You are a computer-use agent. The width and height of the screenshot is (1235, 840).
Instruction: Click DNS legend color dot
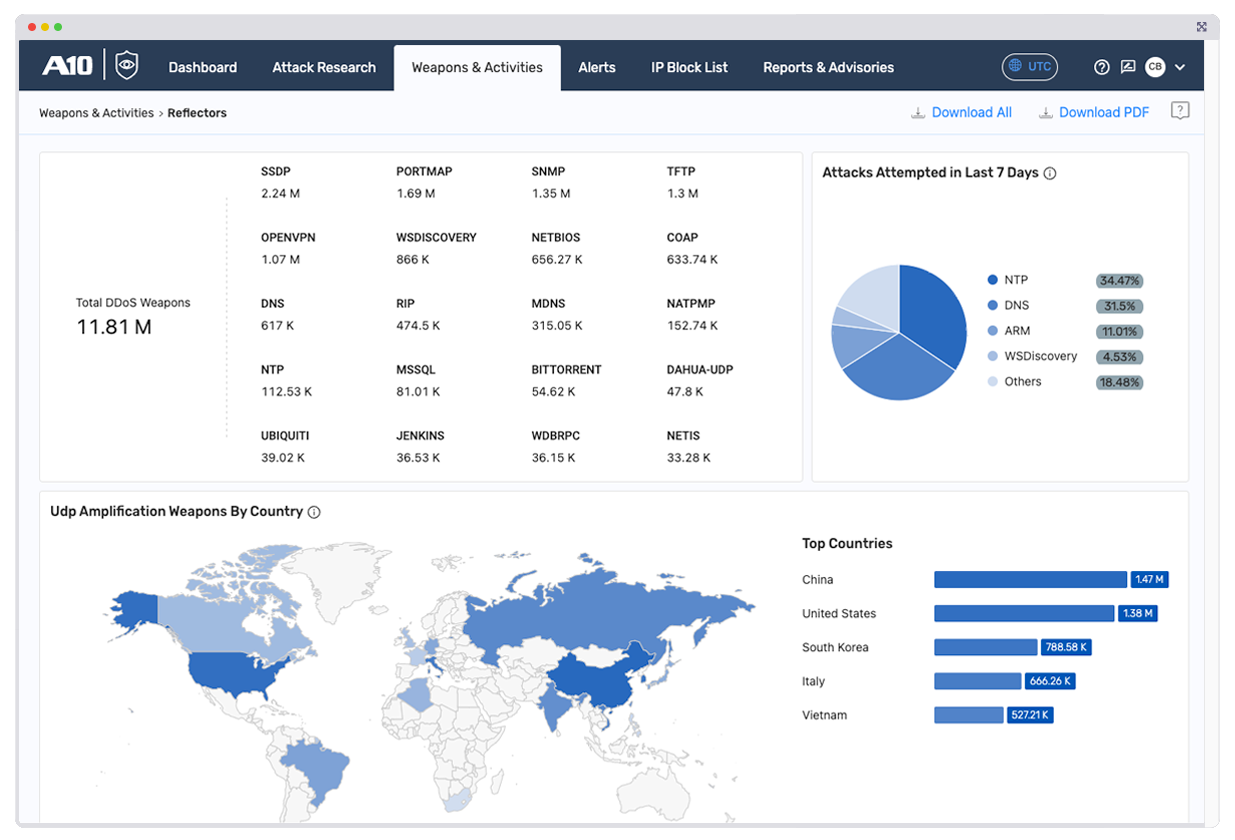tap(992, 305)
